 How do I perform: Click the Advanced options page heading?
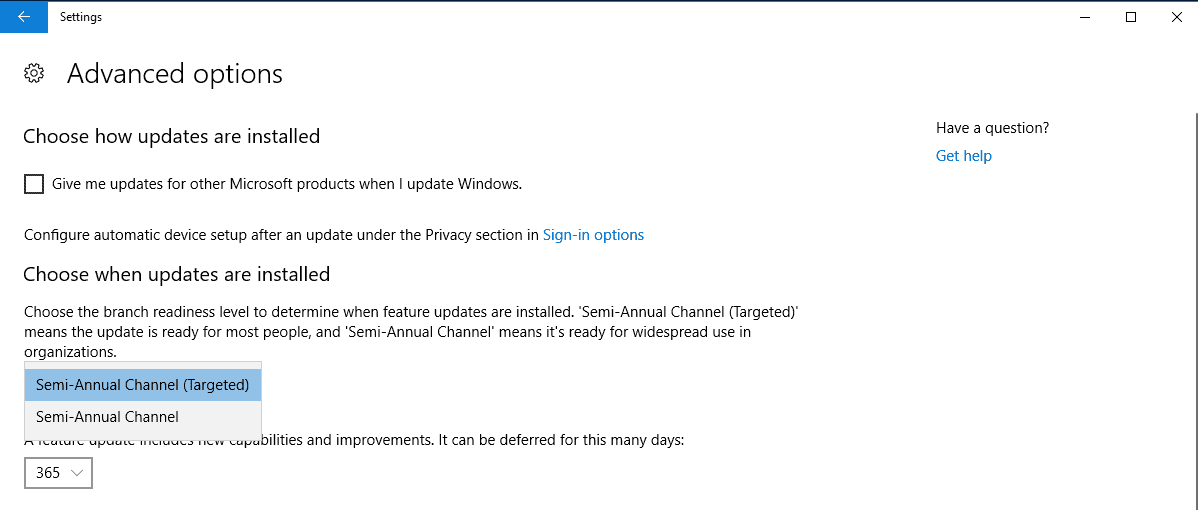[x=175, y=73]
